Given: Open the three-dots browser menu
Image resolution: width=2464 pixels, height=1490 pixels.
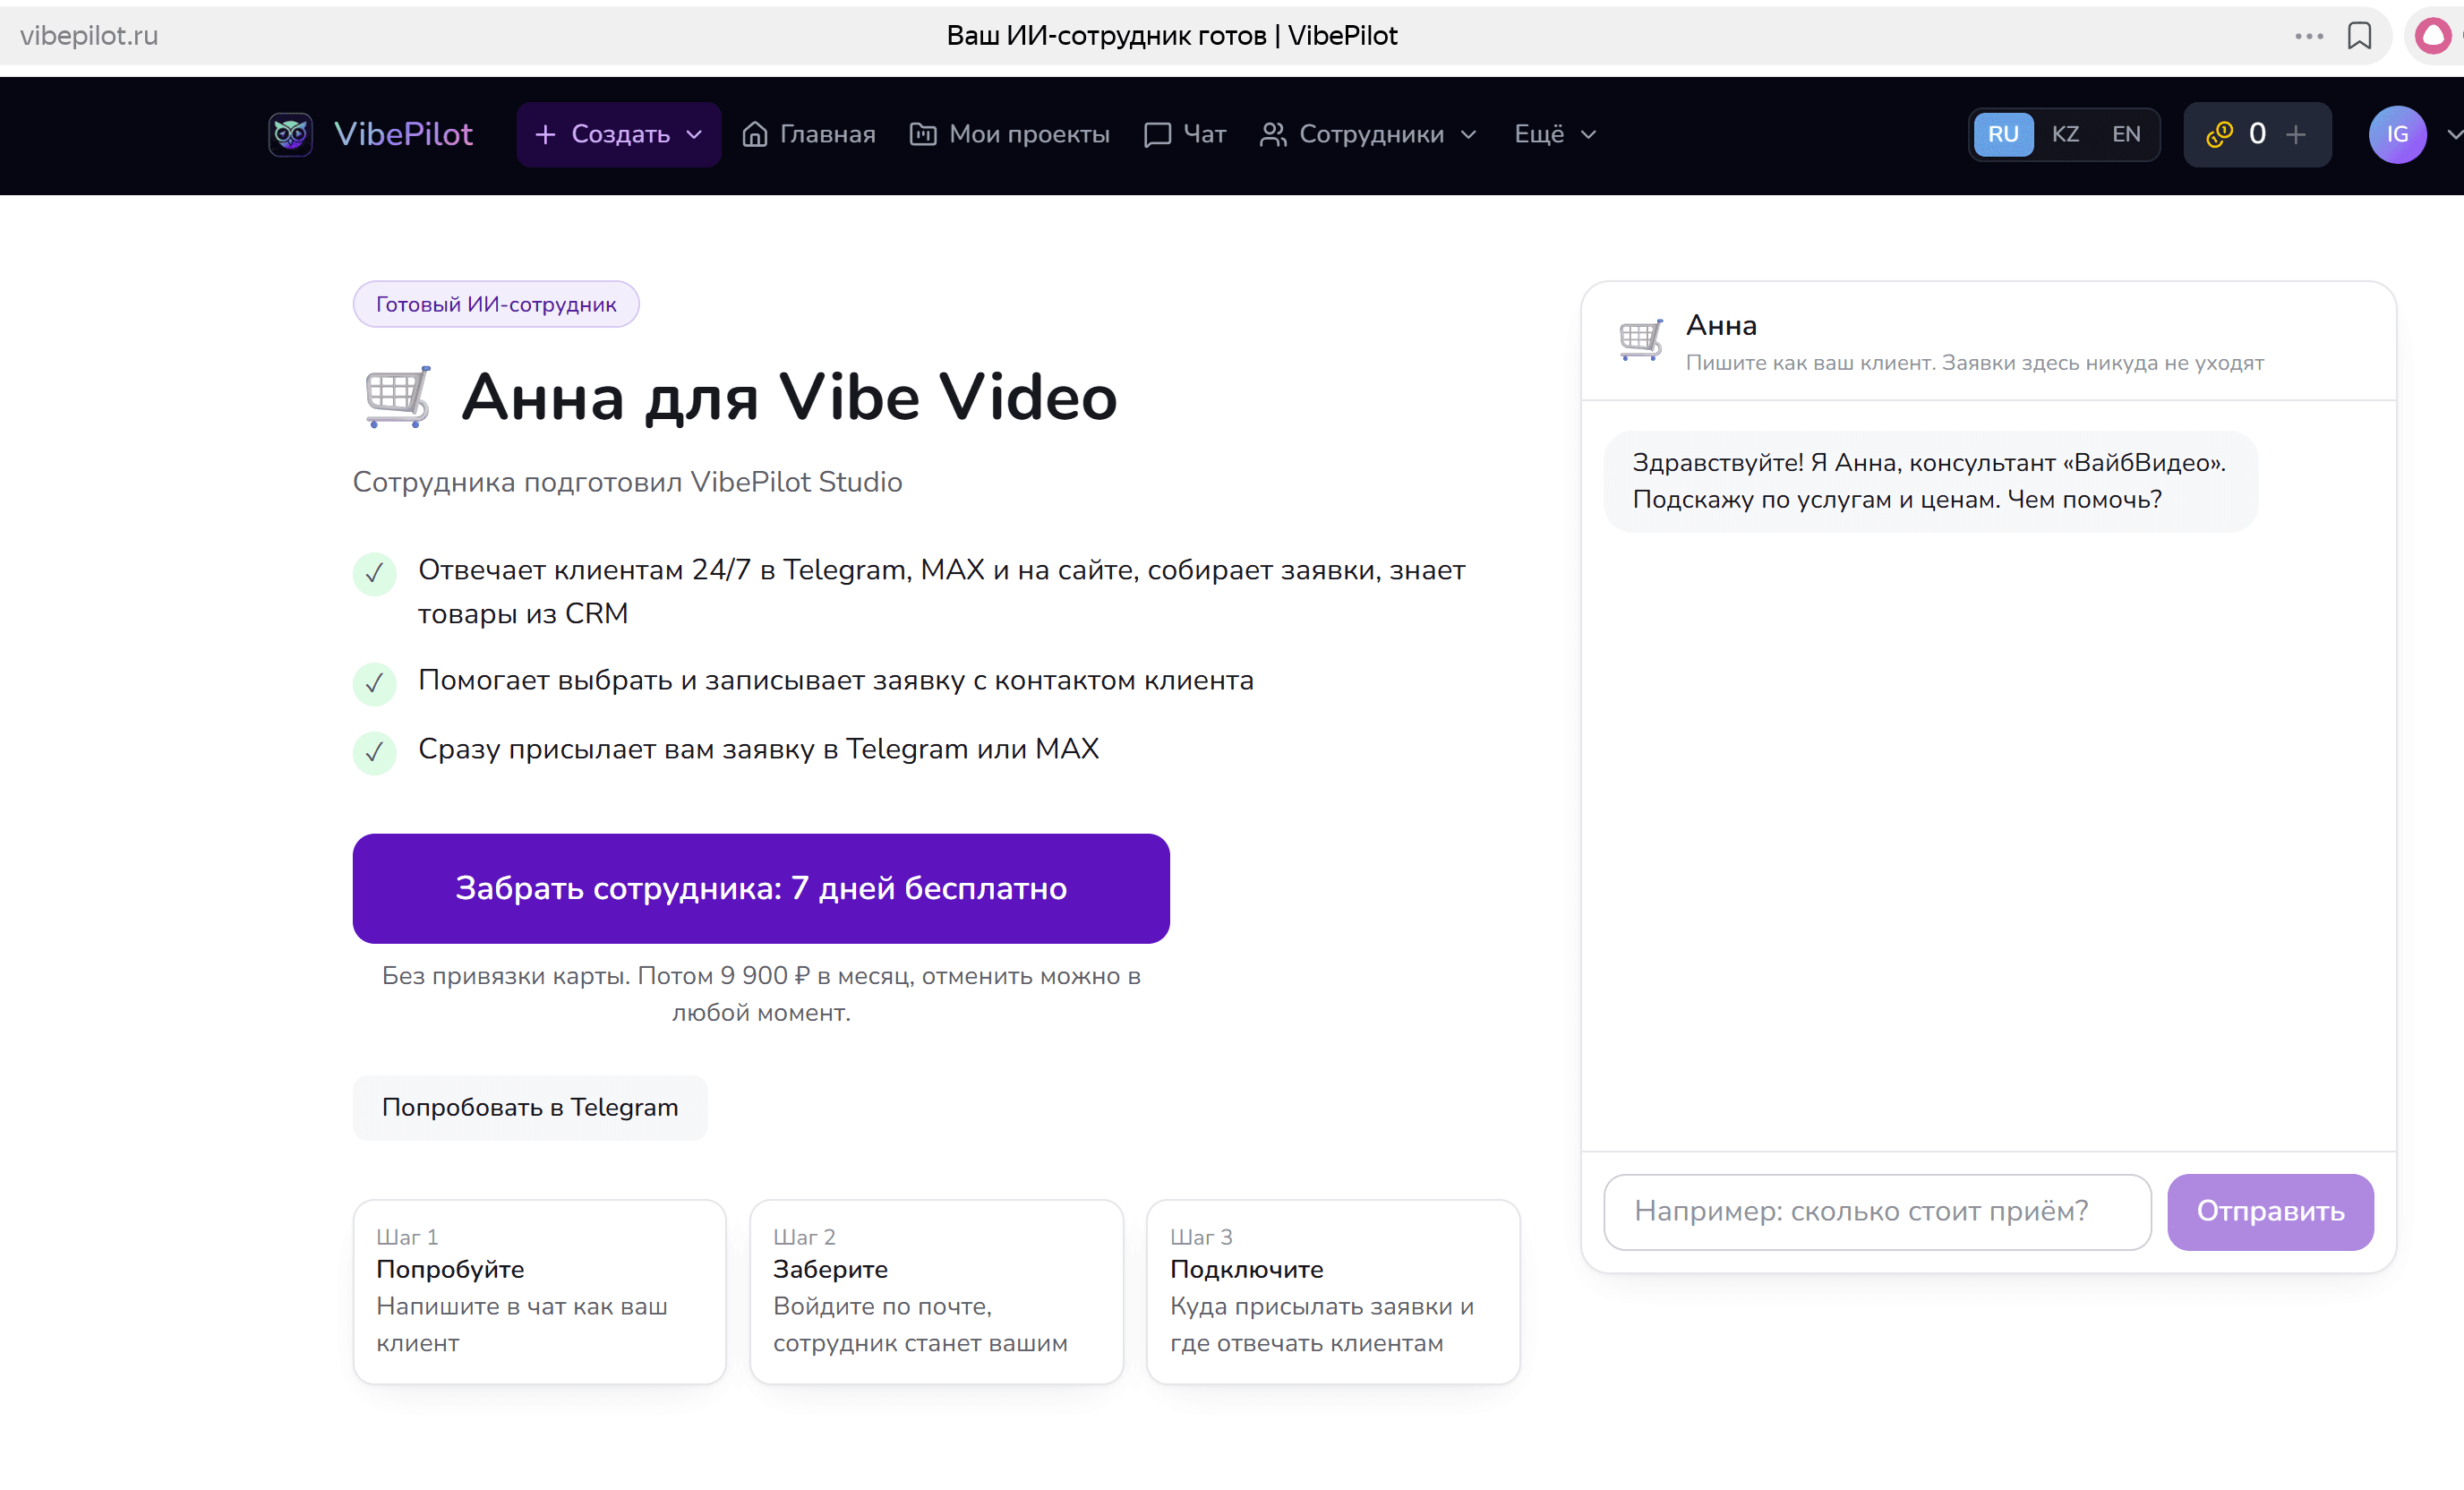Looking at the screenshot, I should [2309, 36].
